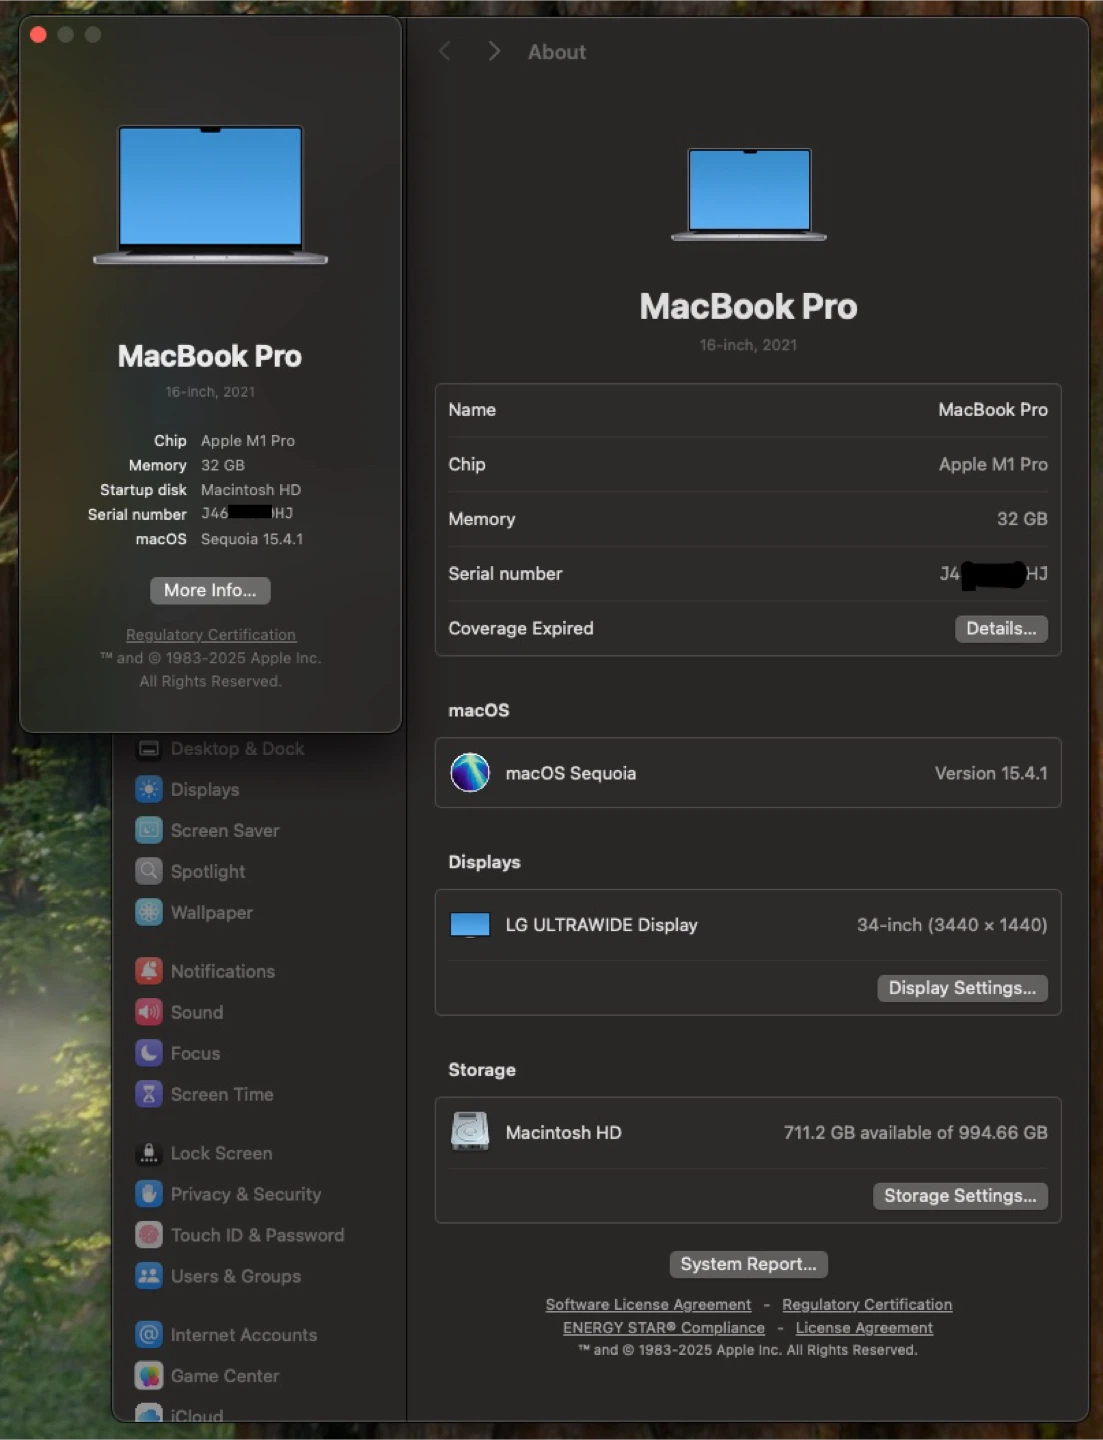
Task: Click the Memory value 32 GB in Settings
Action: [x=1022, y=519]
